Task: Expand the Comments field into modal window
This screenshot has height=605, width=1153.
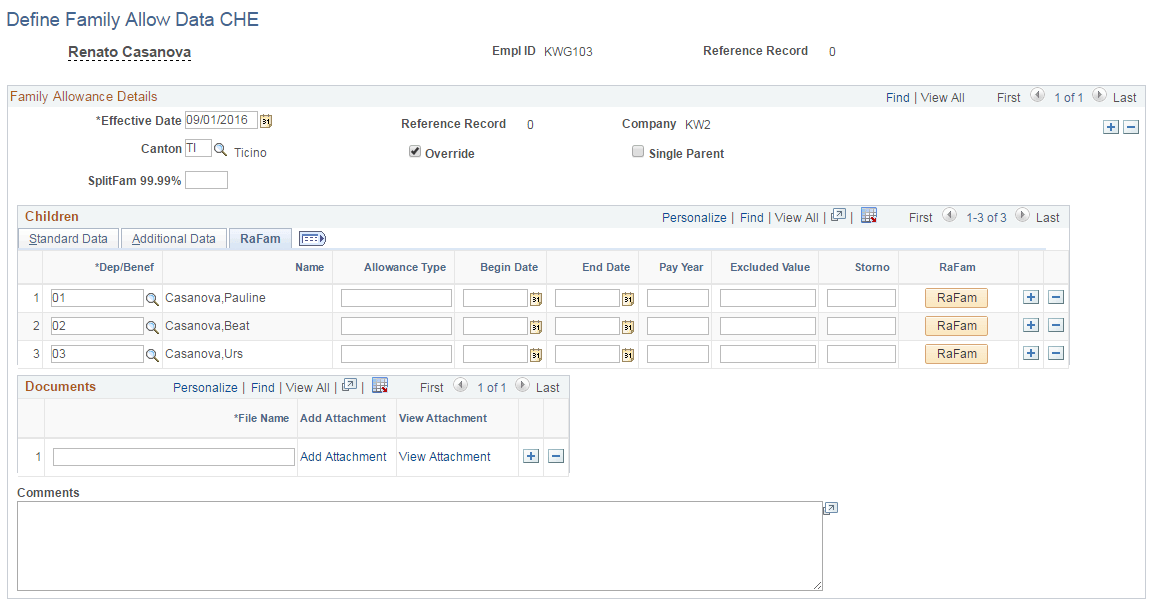Action: point(830,508)
